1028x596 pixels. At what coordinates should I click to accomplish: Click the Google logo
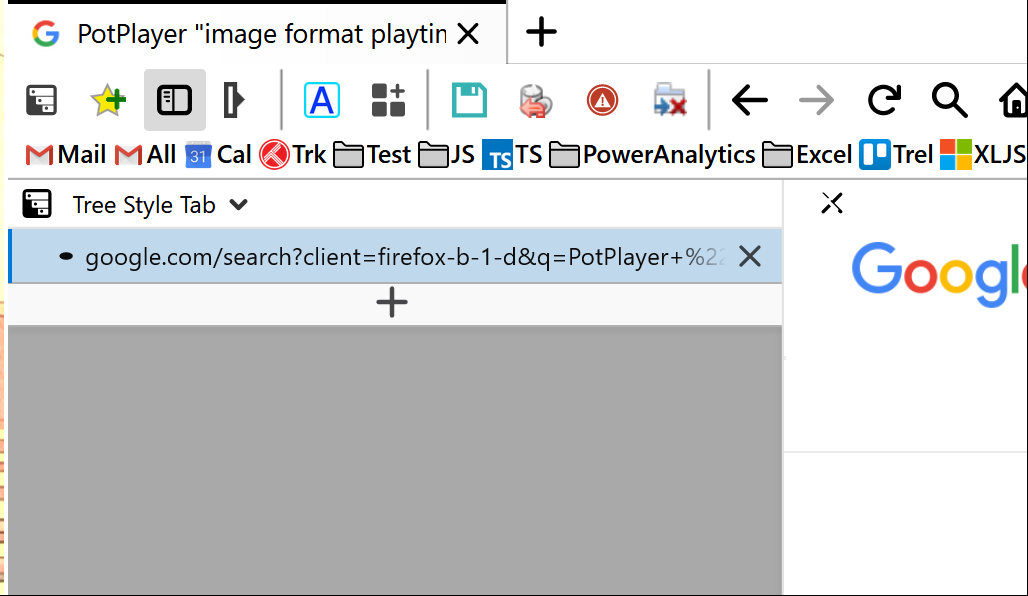click(938, 273)
